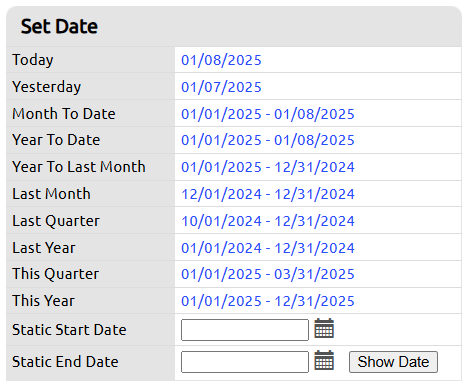The image size is (465, 385).
Task: Select the Month To Date range link
Action: point(268,114)
